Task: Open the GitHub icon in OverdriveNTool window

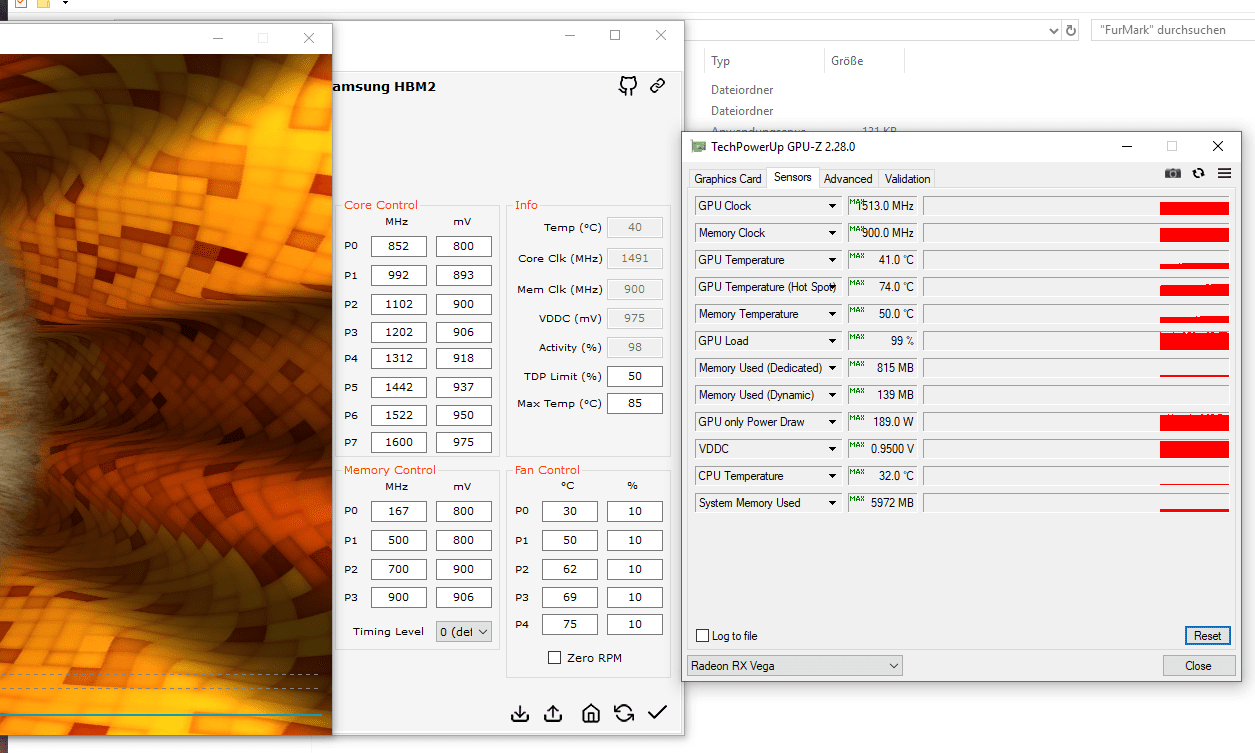Action: coord(628,86)
